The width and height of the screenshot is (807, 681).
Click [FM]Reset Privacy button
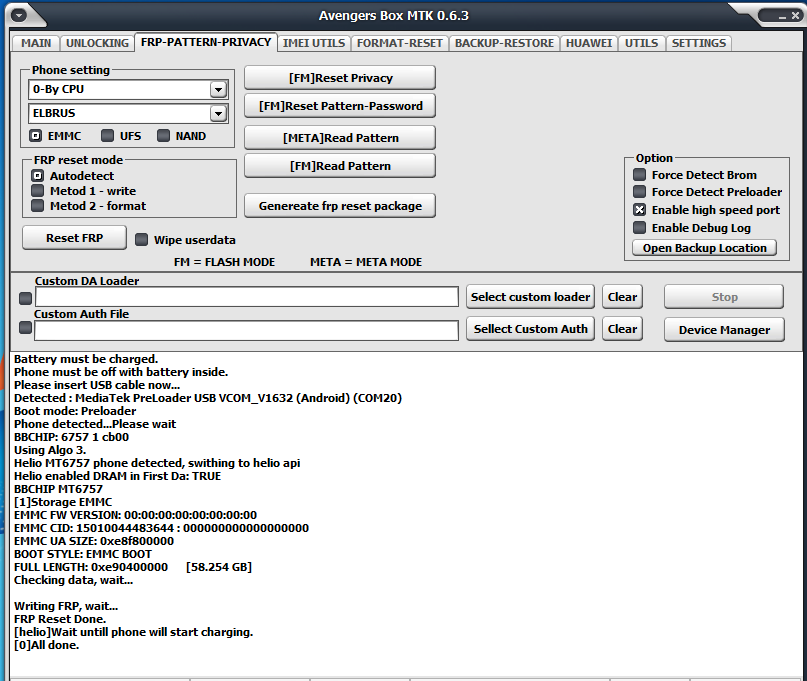pos(340,78)
